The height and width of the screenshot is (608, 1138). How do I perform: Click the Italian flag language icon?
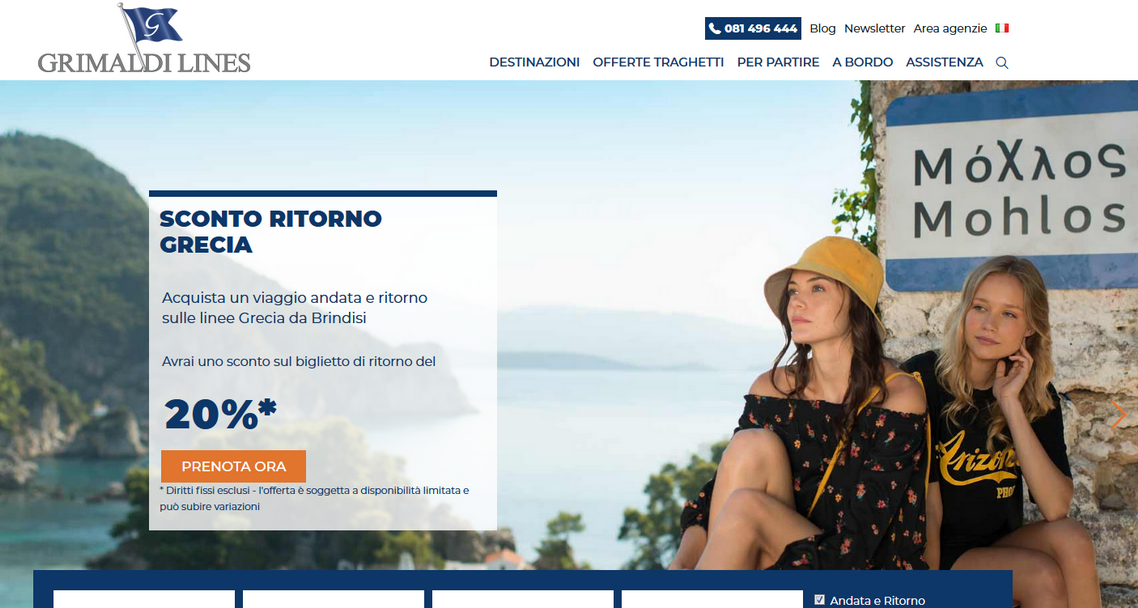pos(1002,28)
